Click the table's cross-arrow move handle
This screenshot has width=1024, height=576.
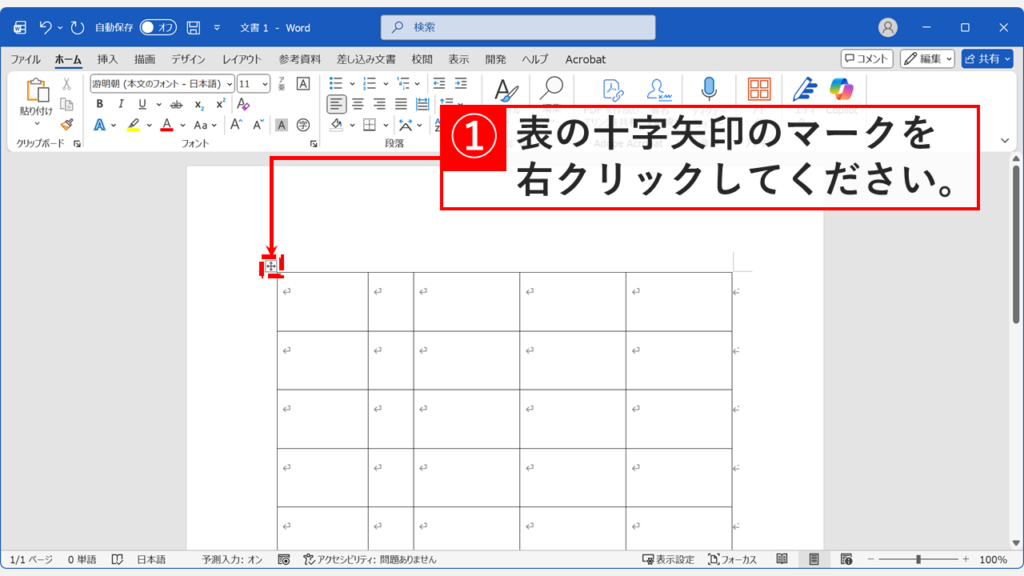pyautogui.click(x=271, y=266)
